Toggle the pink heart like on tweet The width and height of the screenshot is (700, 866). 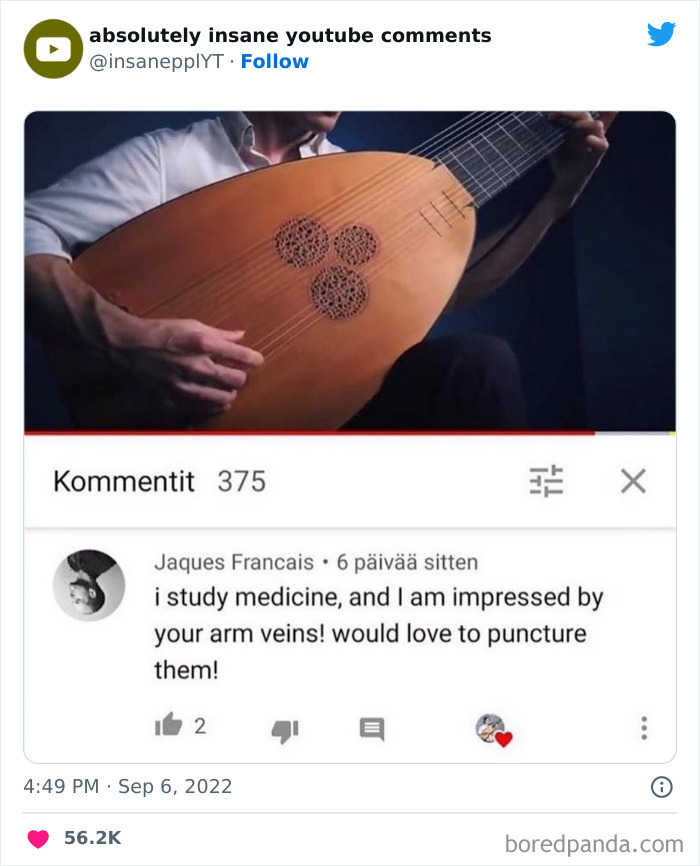38,838
